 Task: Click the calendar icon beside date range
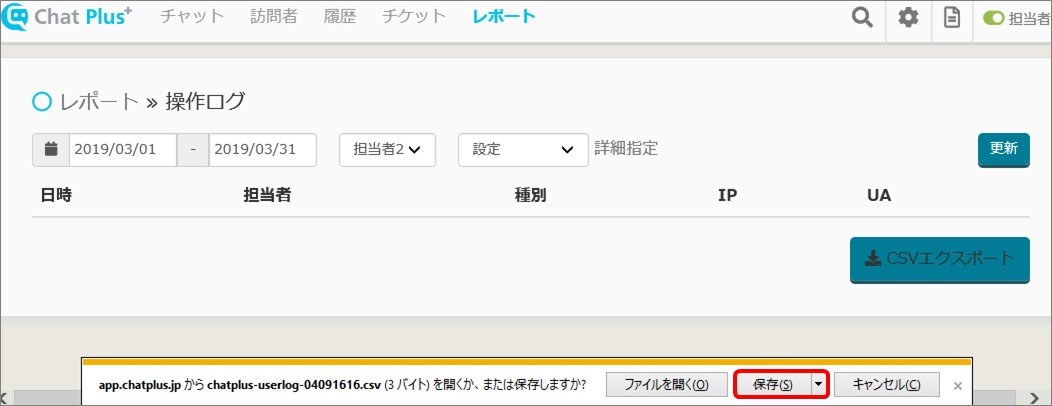point(51,149)
